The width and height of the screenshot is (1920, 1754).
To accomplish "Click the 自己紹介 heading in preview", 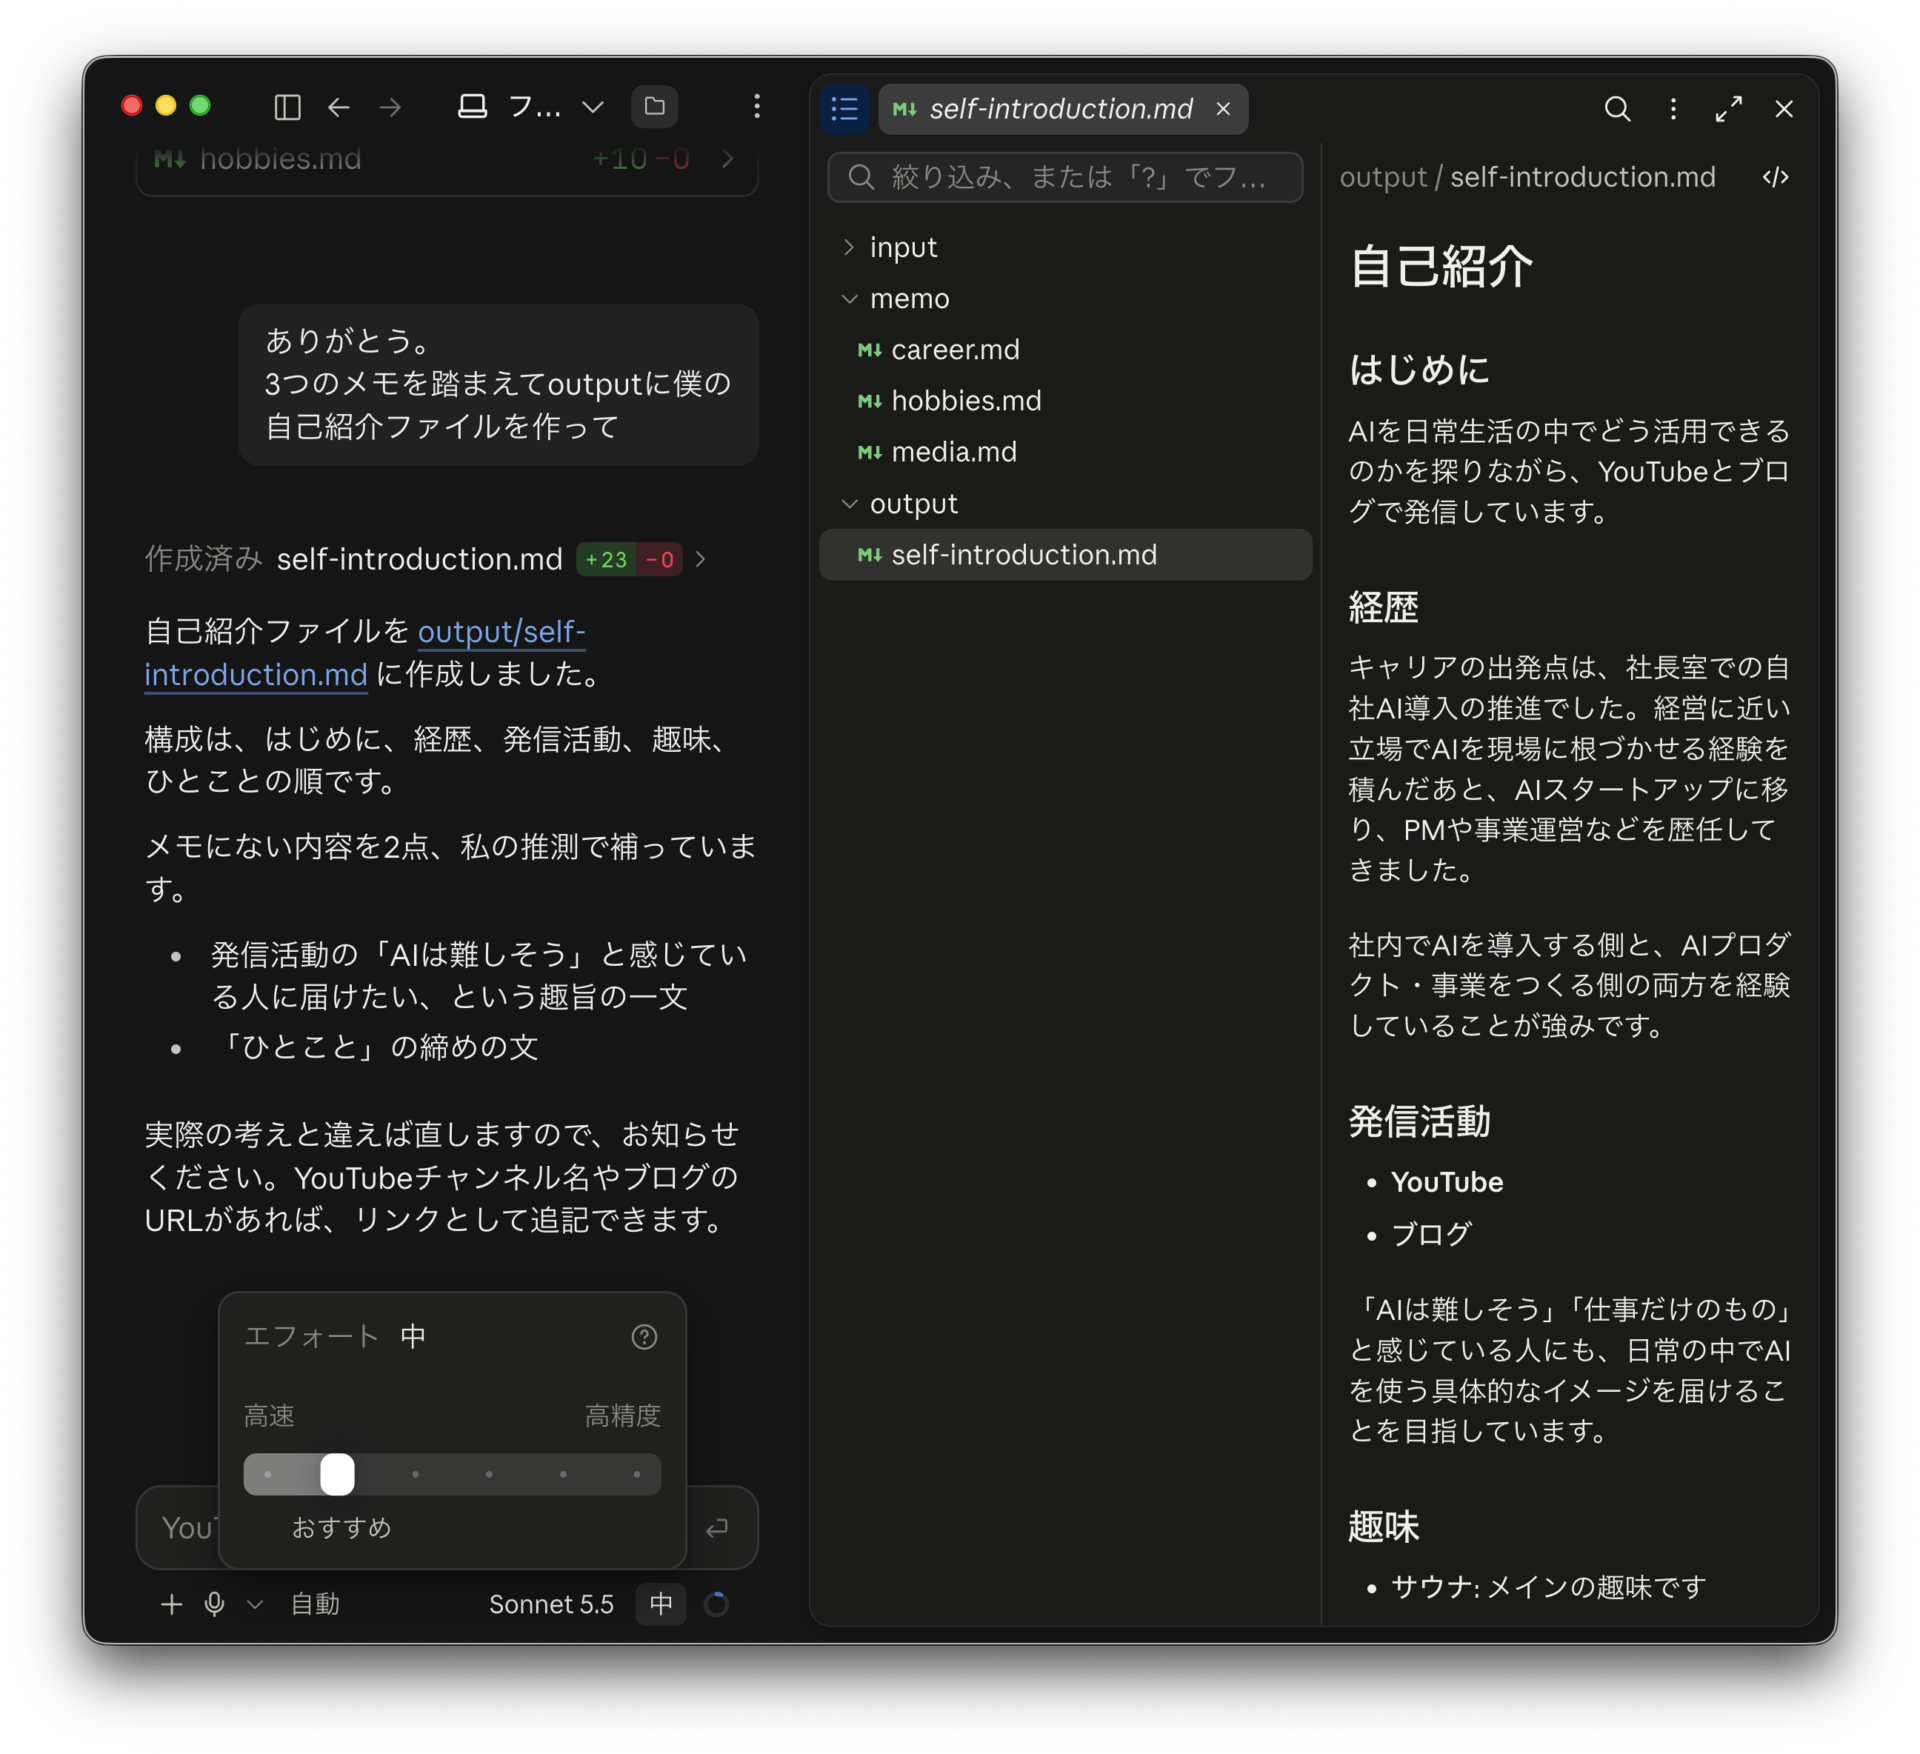I will tap(1440, 267).
